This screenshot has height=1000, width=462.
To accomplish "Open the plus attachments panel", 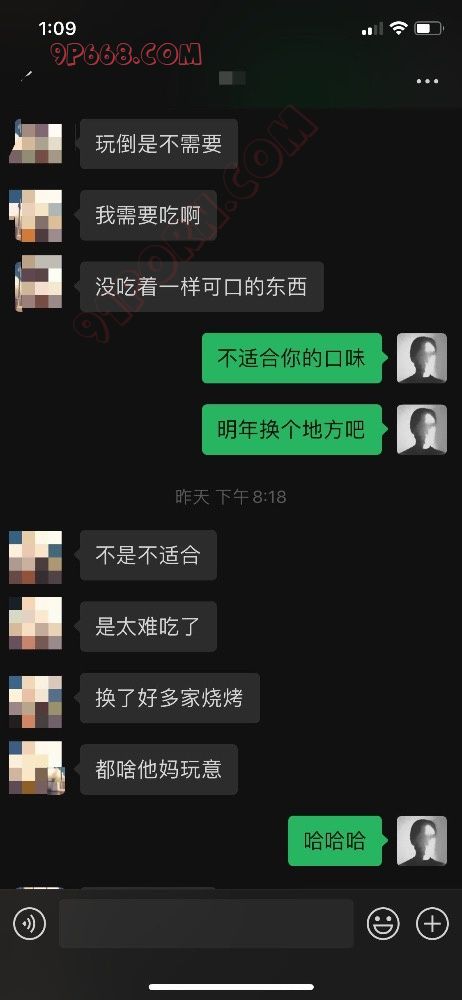I will (x=432, y=923).
